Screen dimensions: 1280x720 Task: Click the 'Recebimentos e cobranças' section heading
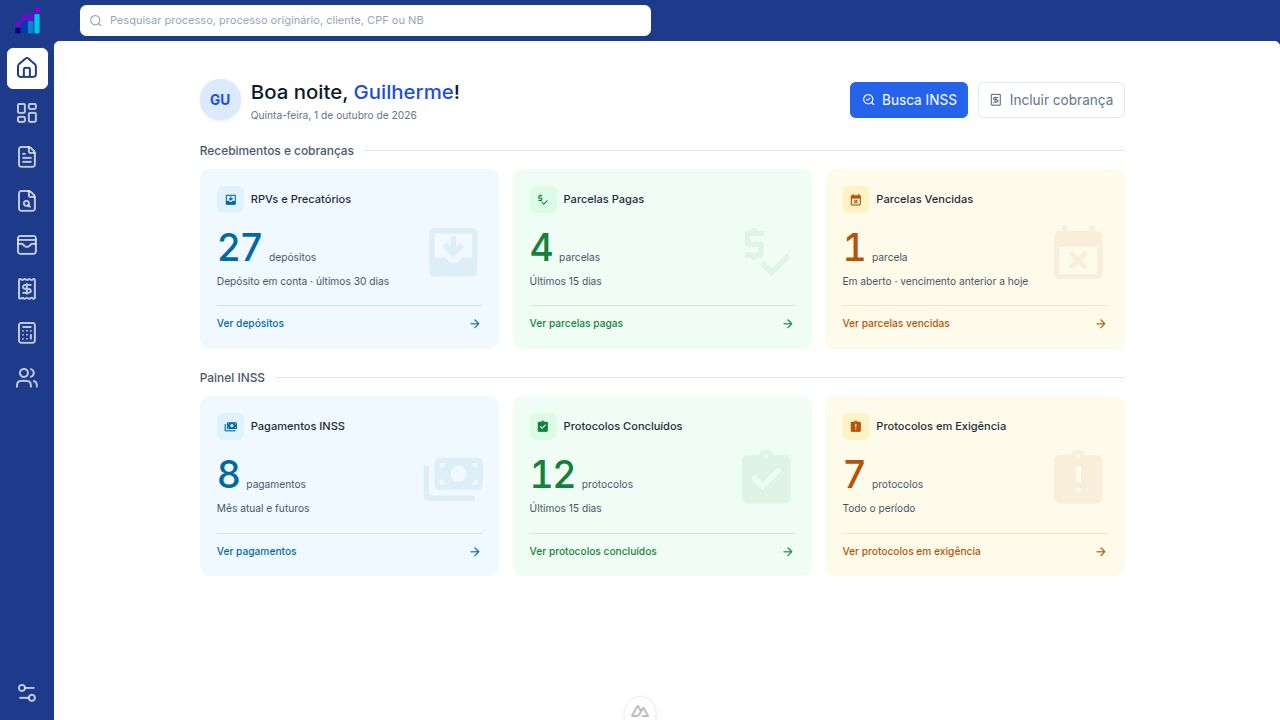pyautogui.click(x=277, y=151)
